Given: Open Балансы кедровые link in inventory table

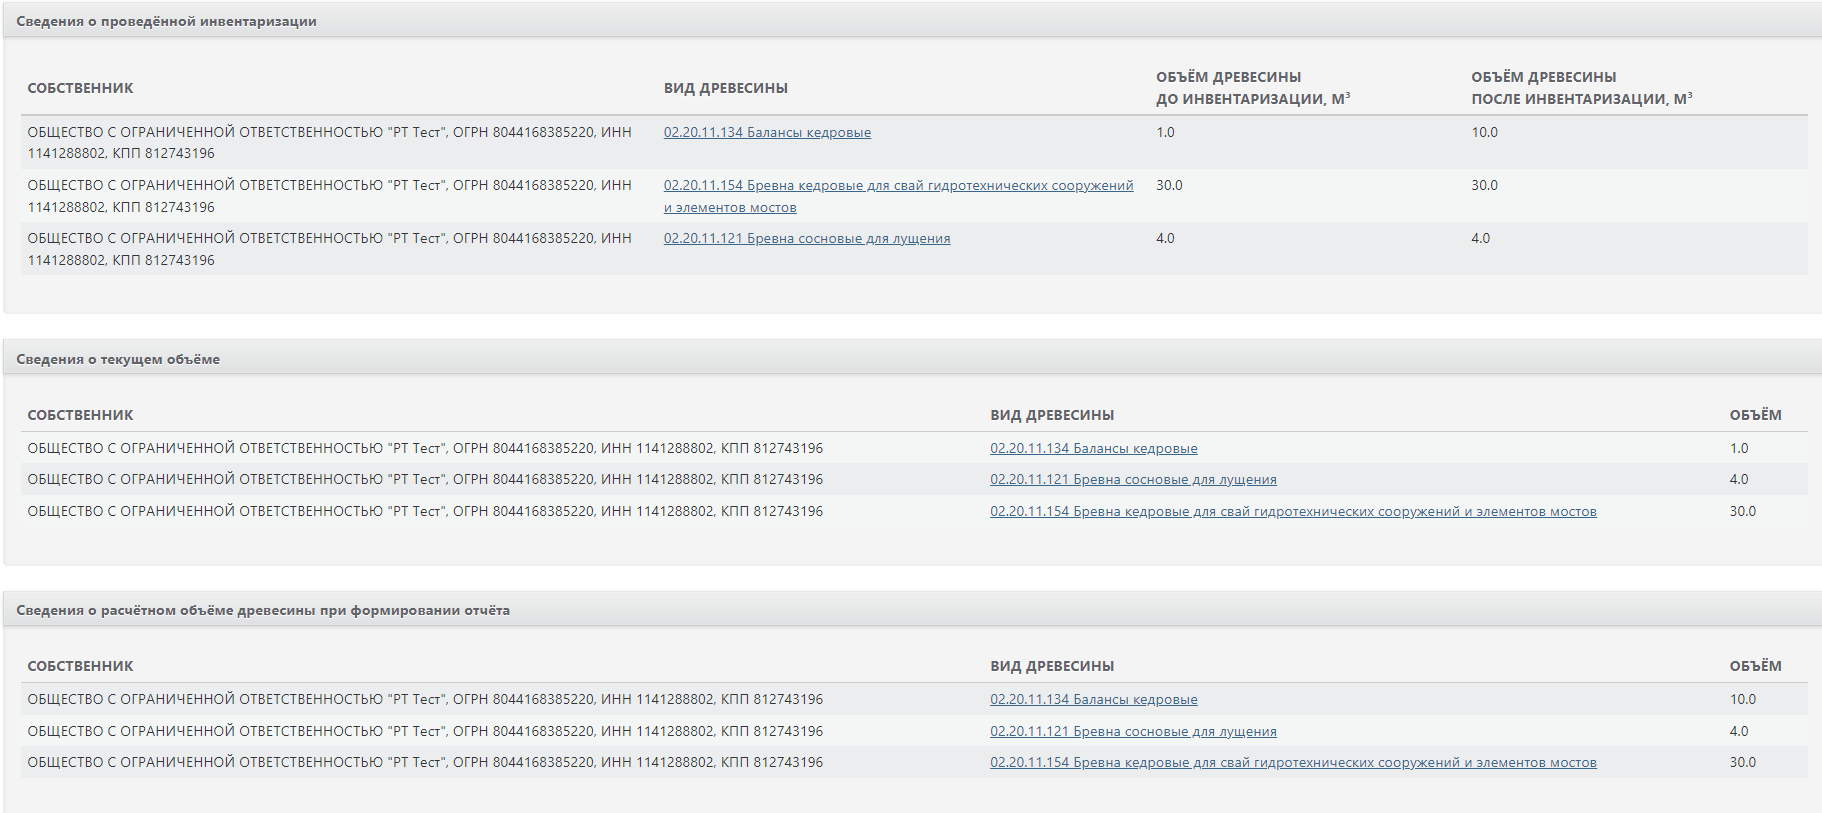Looking at the screenshot, I should [x=767, y=132].
